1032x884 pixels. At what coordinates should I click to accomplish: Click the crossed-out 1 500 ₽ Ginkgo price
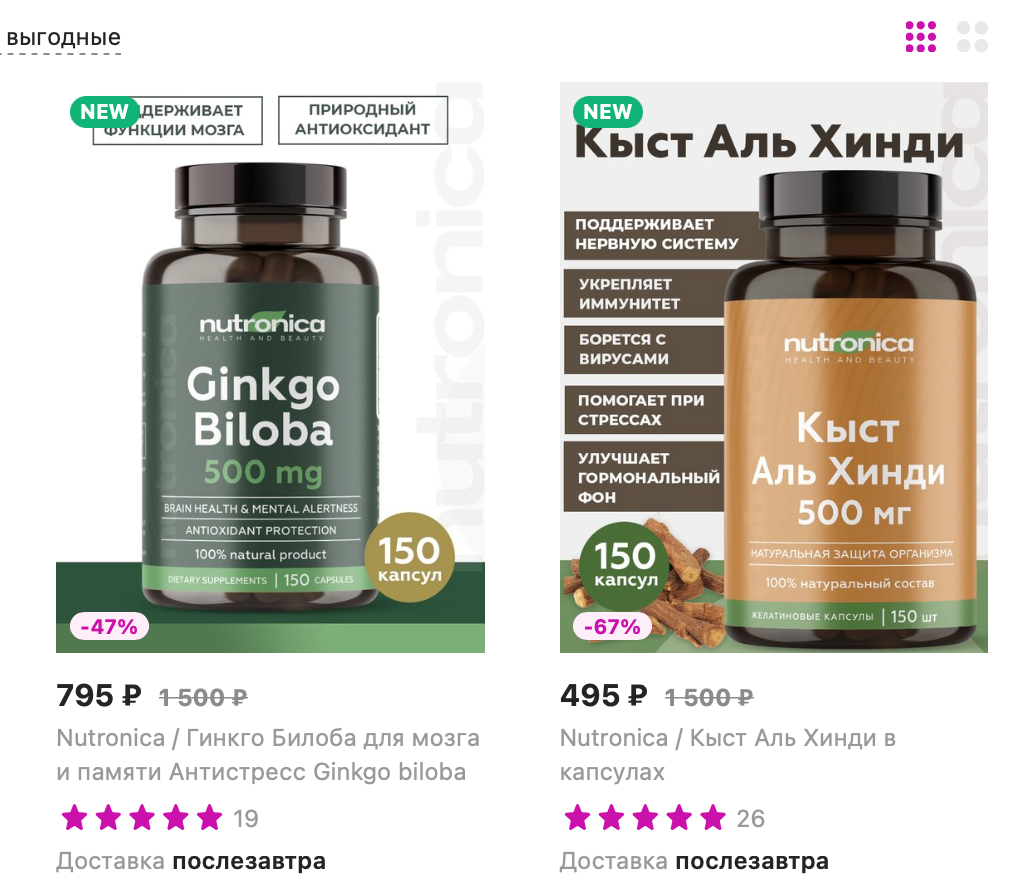click(x=203, y=697)
